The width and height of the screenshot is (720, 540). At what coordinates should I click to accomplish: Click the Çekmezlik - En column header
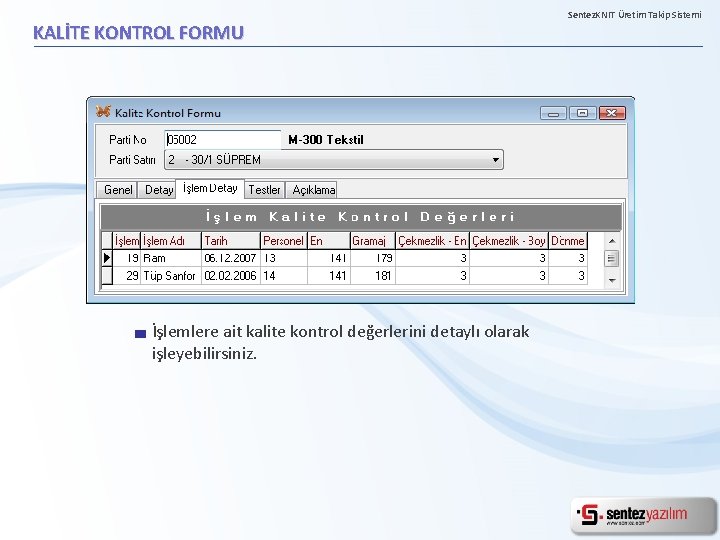(432, 241)
